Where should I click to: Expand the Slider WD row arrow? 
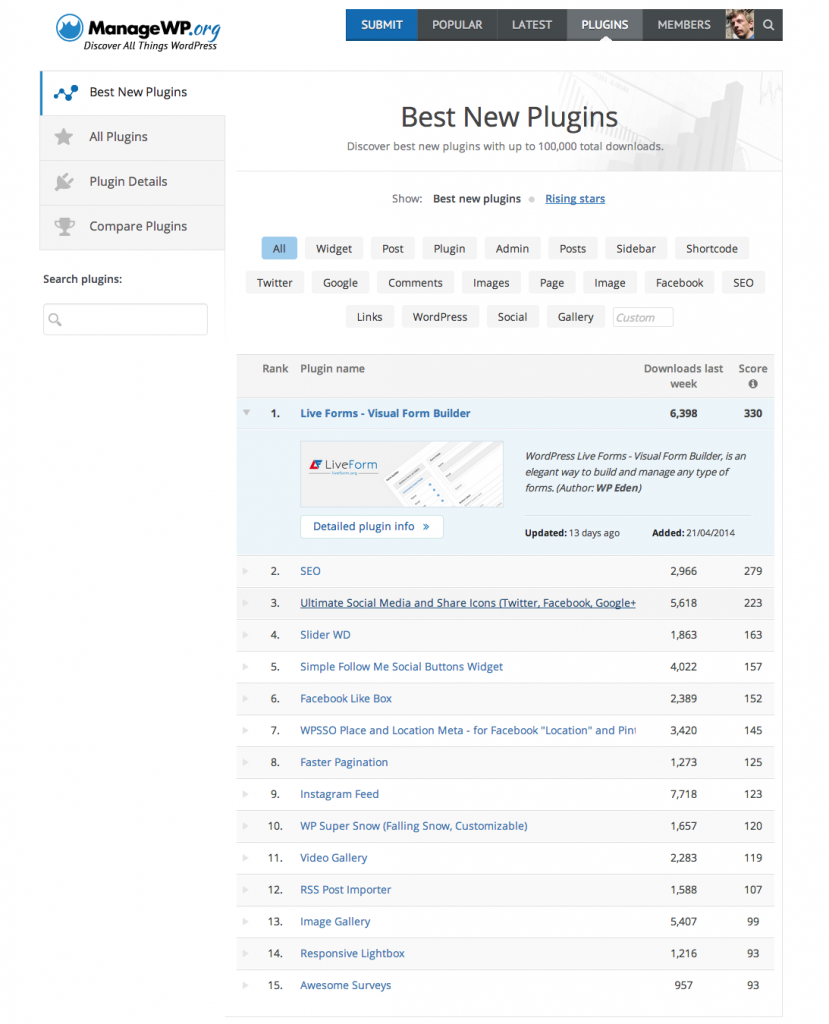246,635
